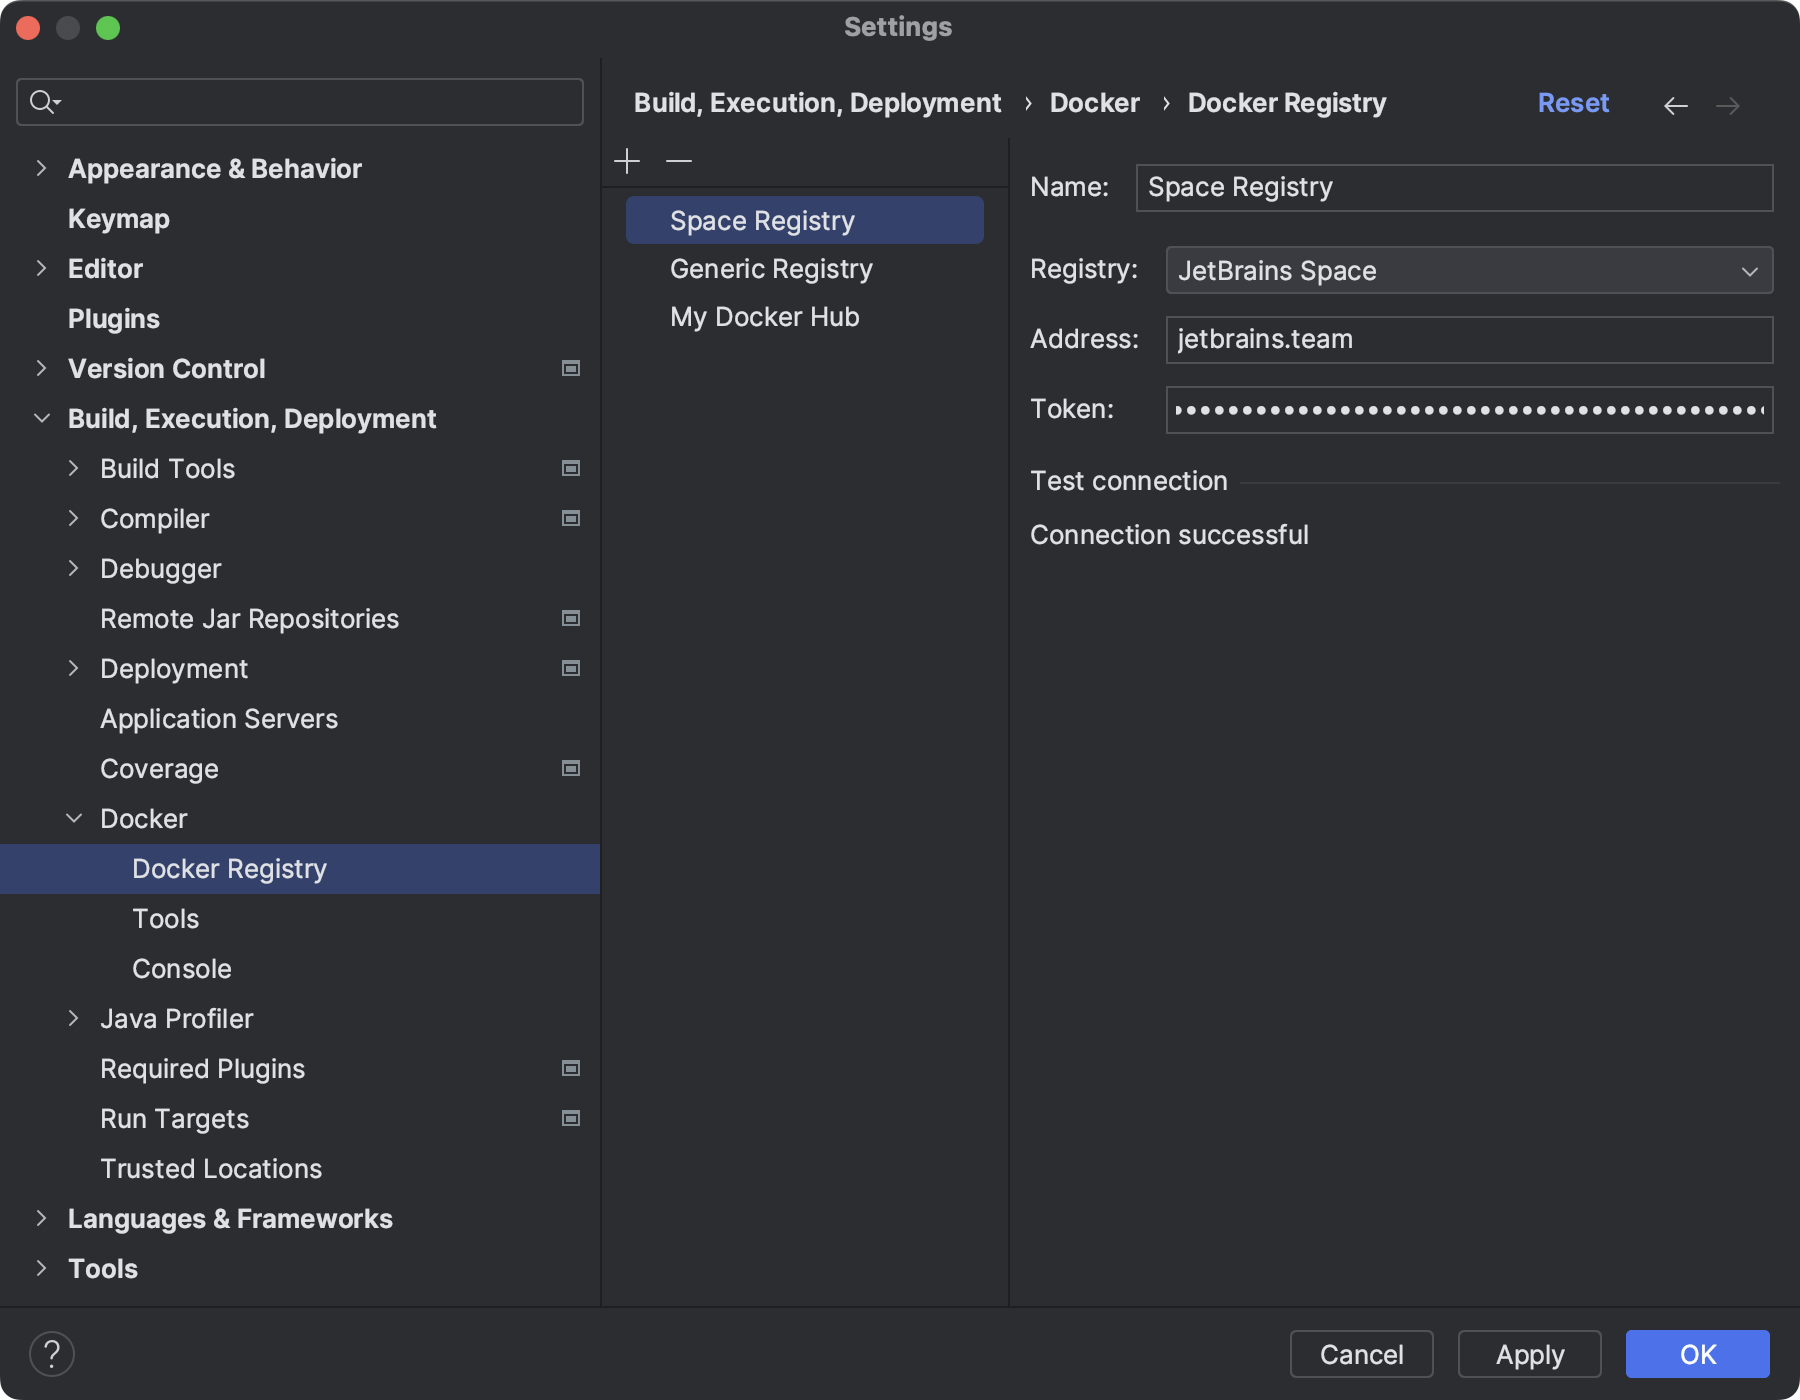Select My Docker Hub from the registry list
Image resolution: width=1800 pixels, height=1400 pixels.
764,316
